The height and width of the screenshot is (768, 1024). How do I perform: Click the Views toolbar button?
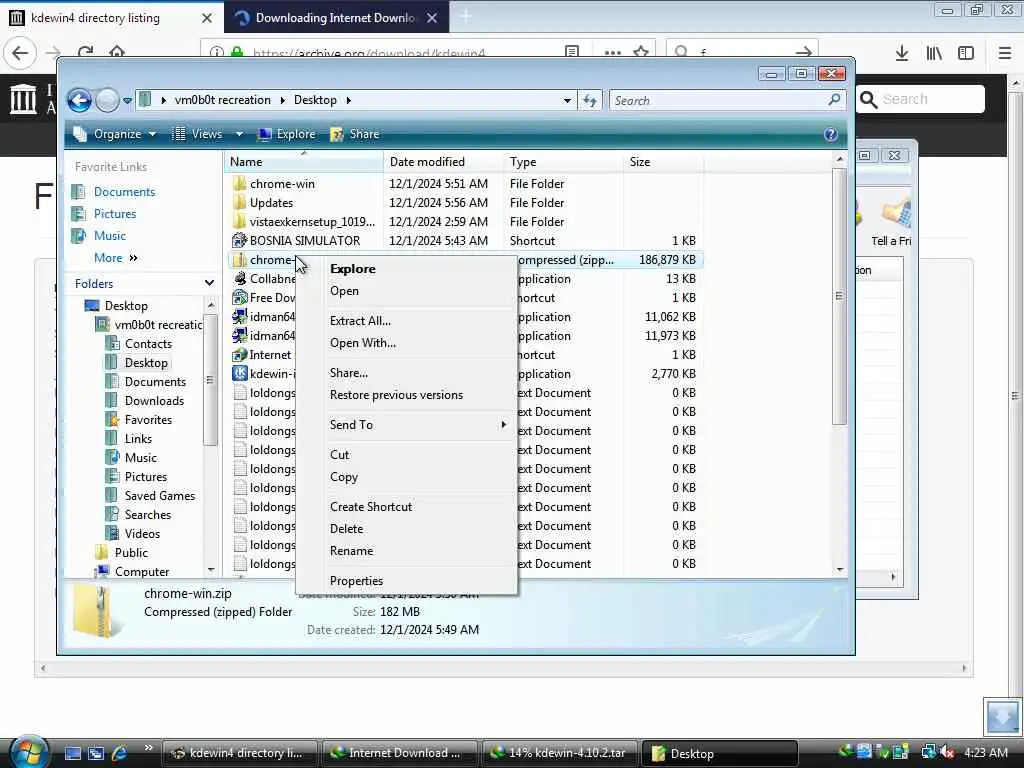[x=197, y=134]
